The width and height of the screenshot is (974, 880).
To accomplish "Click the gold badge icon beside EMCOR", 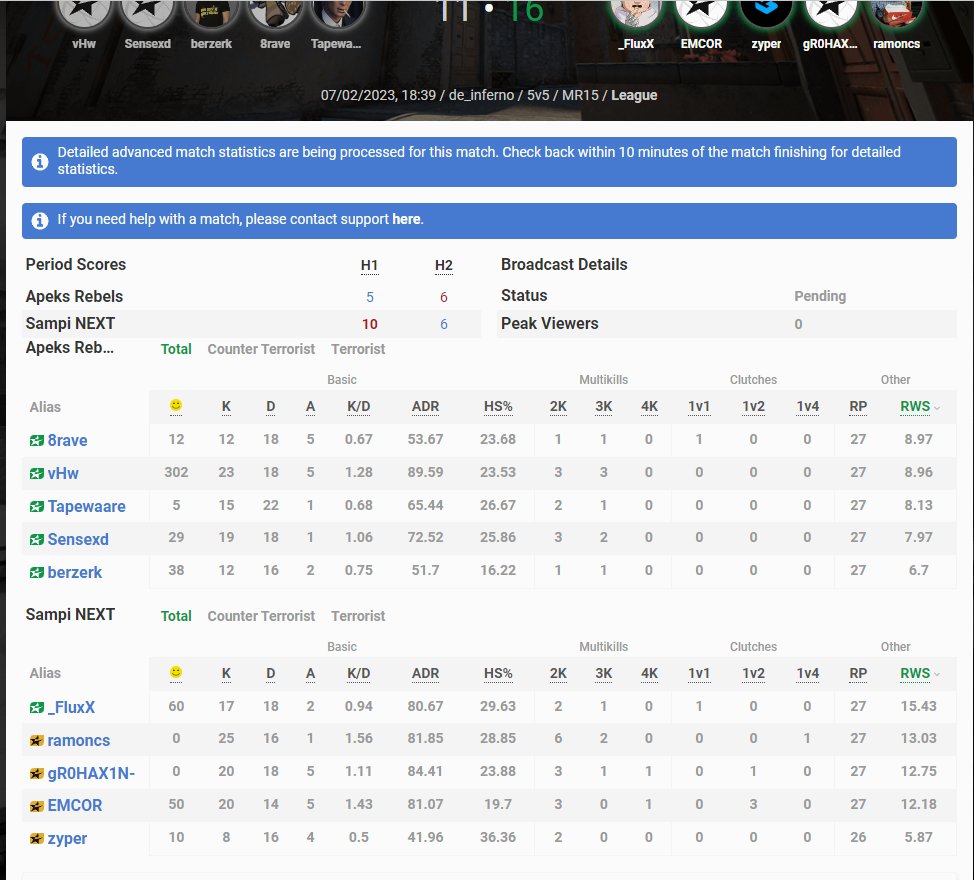I will point(37,805).
